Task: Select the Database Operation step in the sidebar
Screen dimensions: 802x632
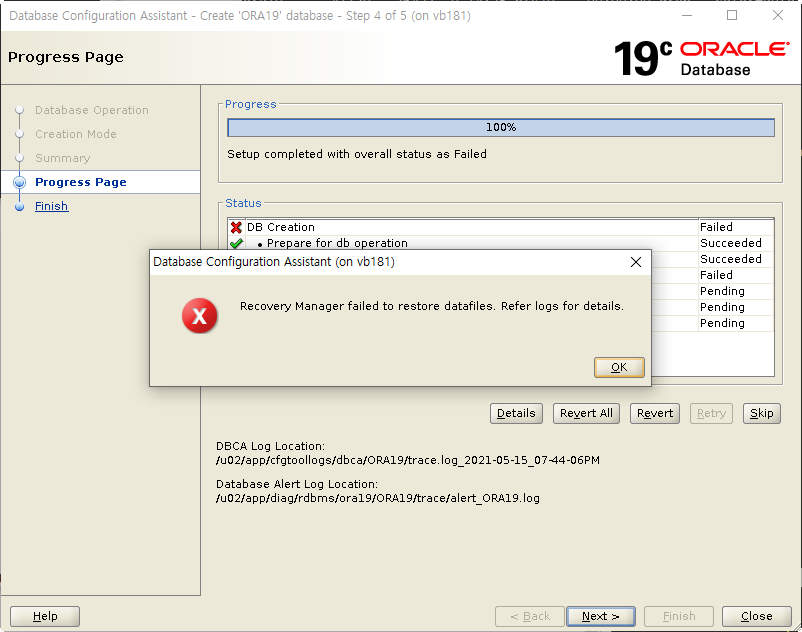Action: pos(92,110)
